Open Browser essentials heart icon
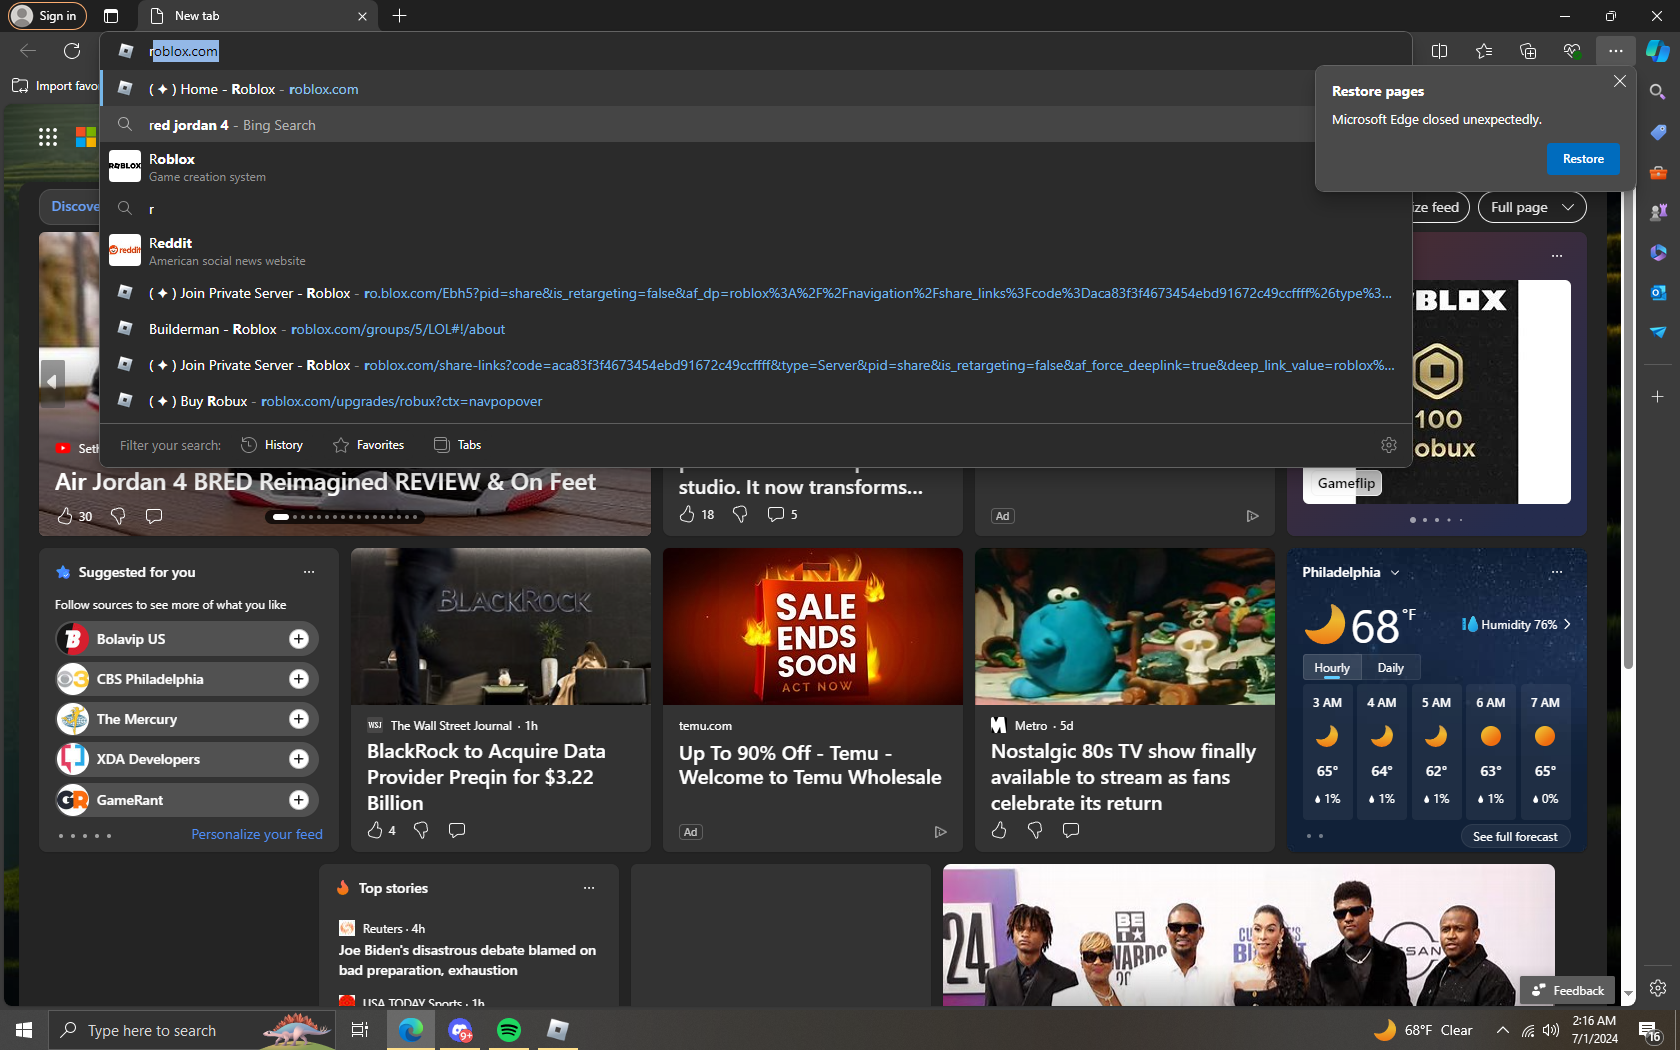 [x=1571, y=51]
